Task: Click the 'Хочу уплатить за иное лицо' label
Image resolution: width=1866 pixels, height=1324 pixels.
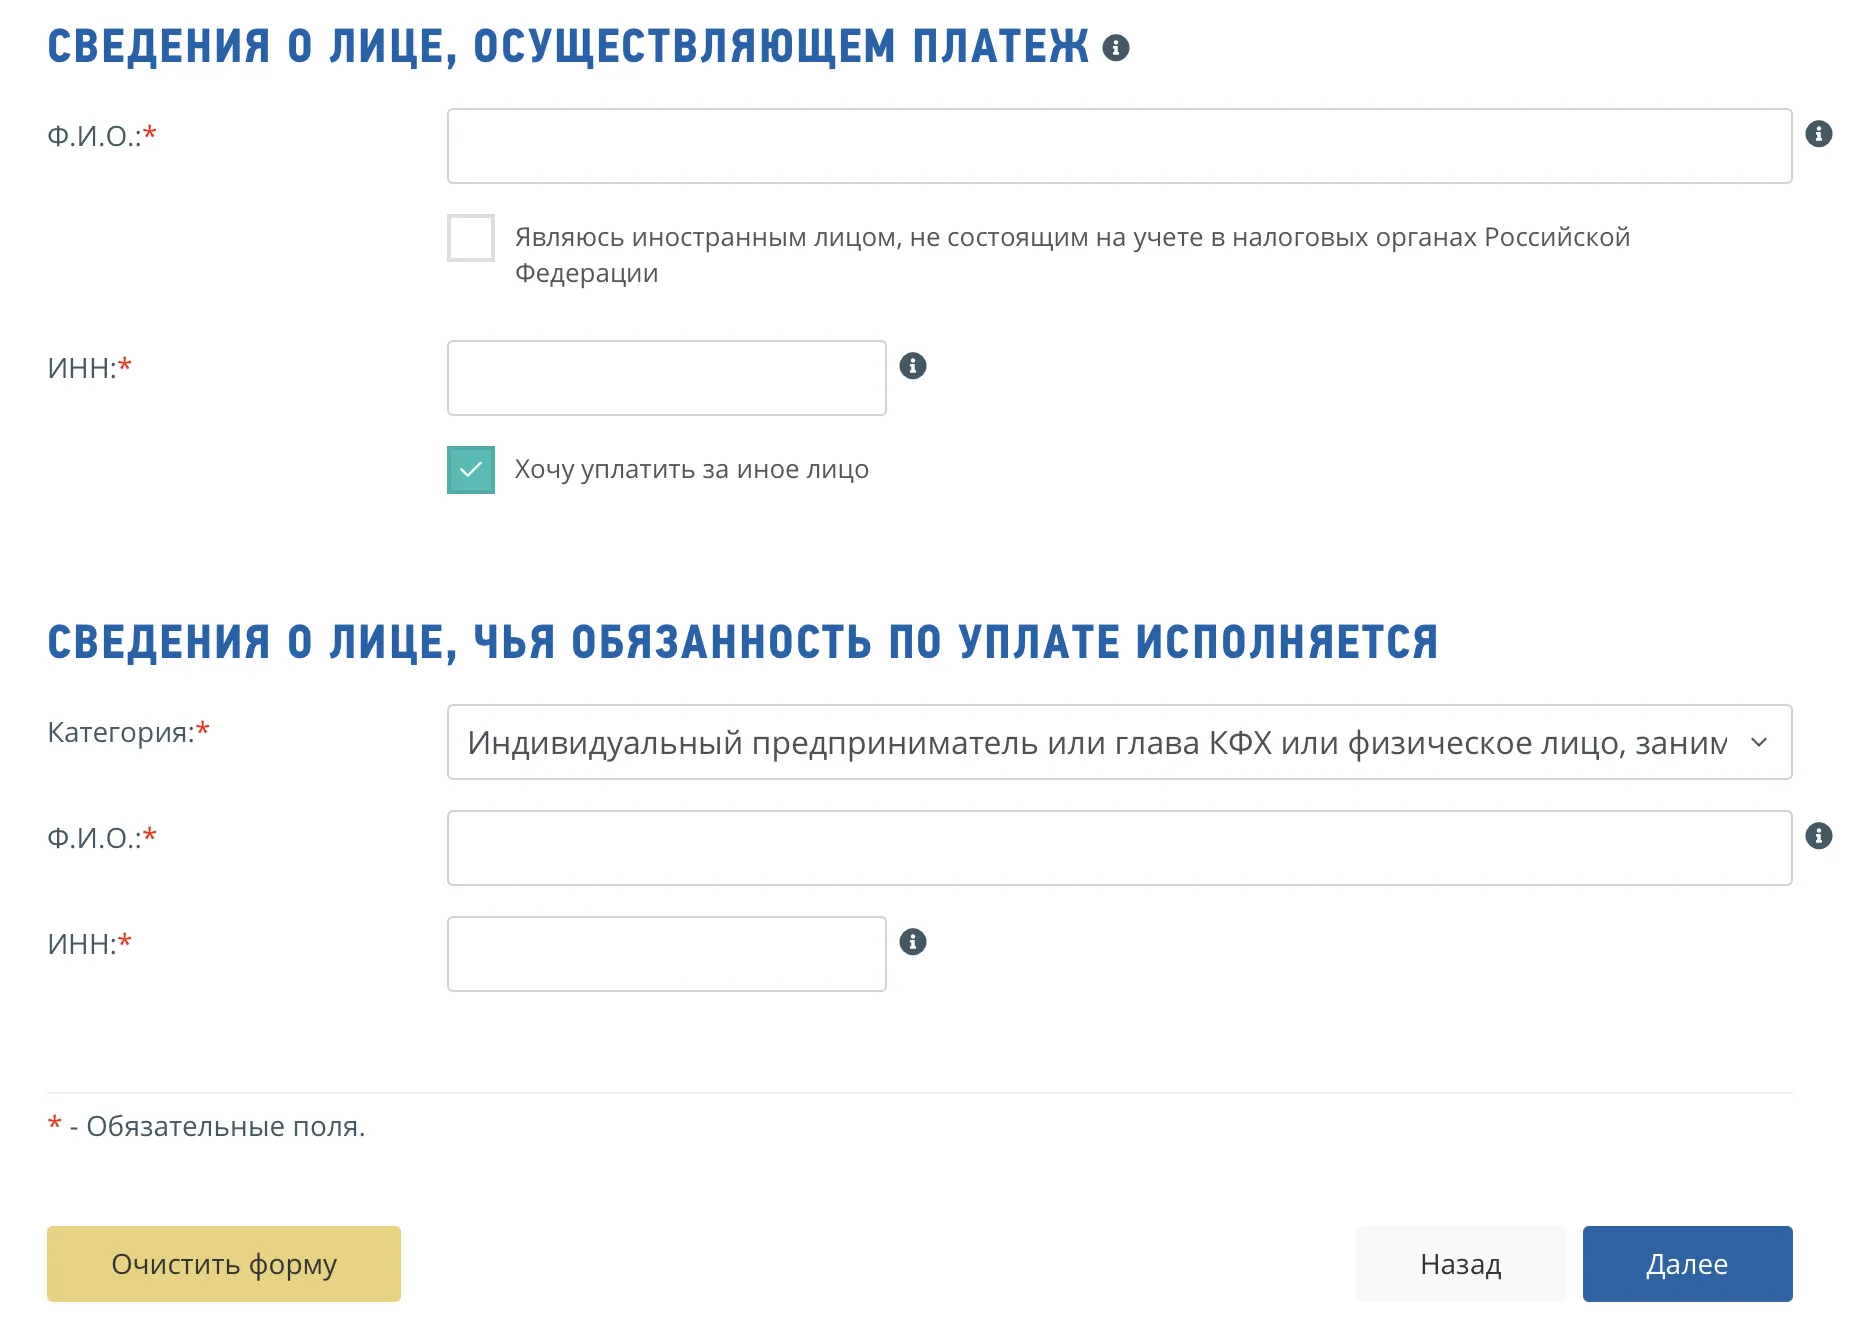Action: pyautogui.click(x=691, y=470)
